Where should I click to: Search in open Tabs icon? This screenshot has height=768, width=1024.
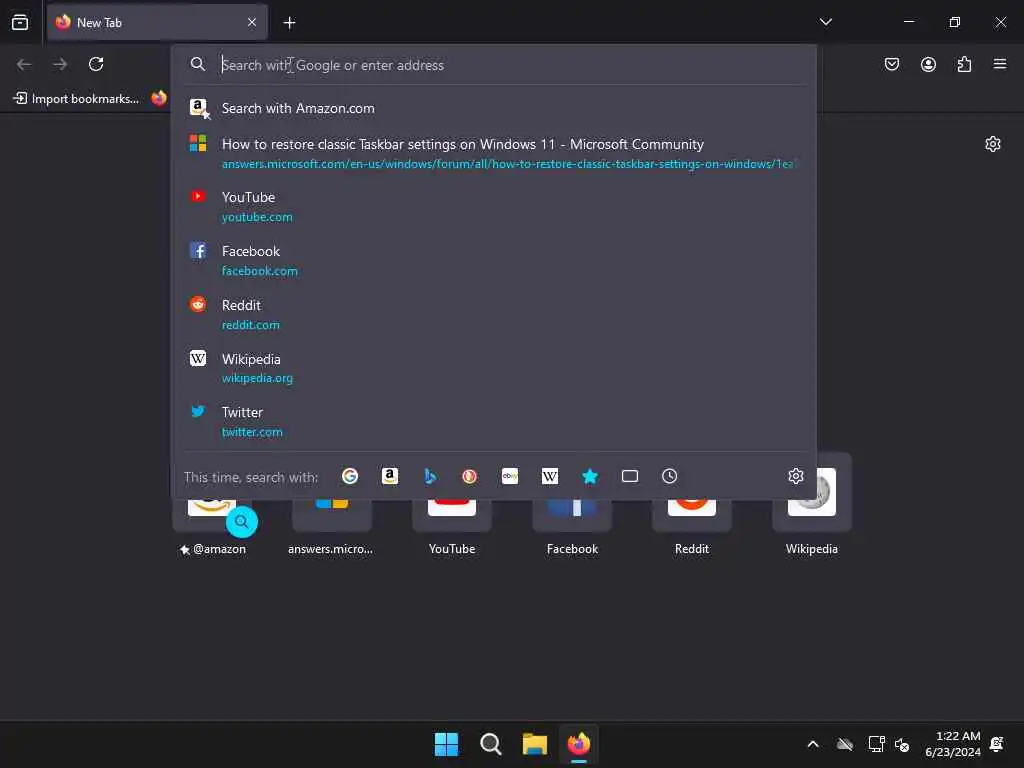click(x=630, y=476)
